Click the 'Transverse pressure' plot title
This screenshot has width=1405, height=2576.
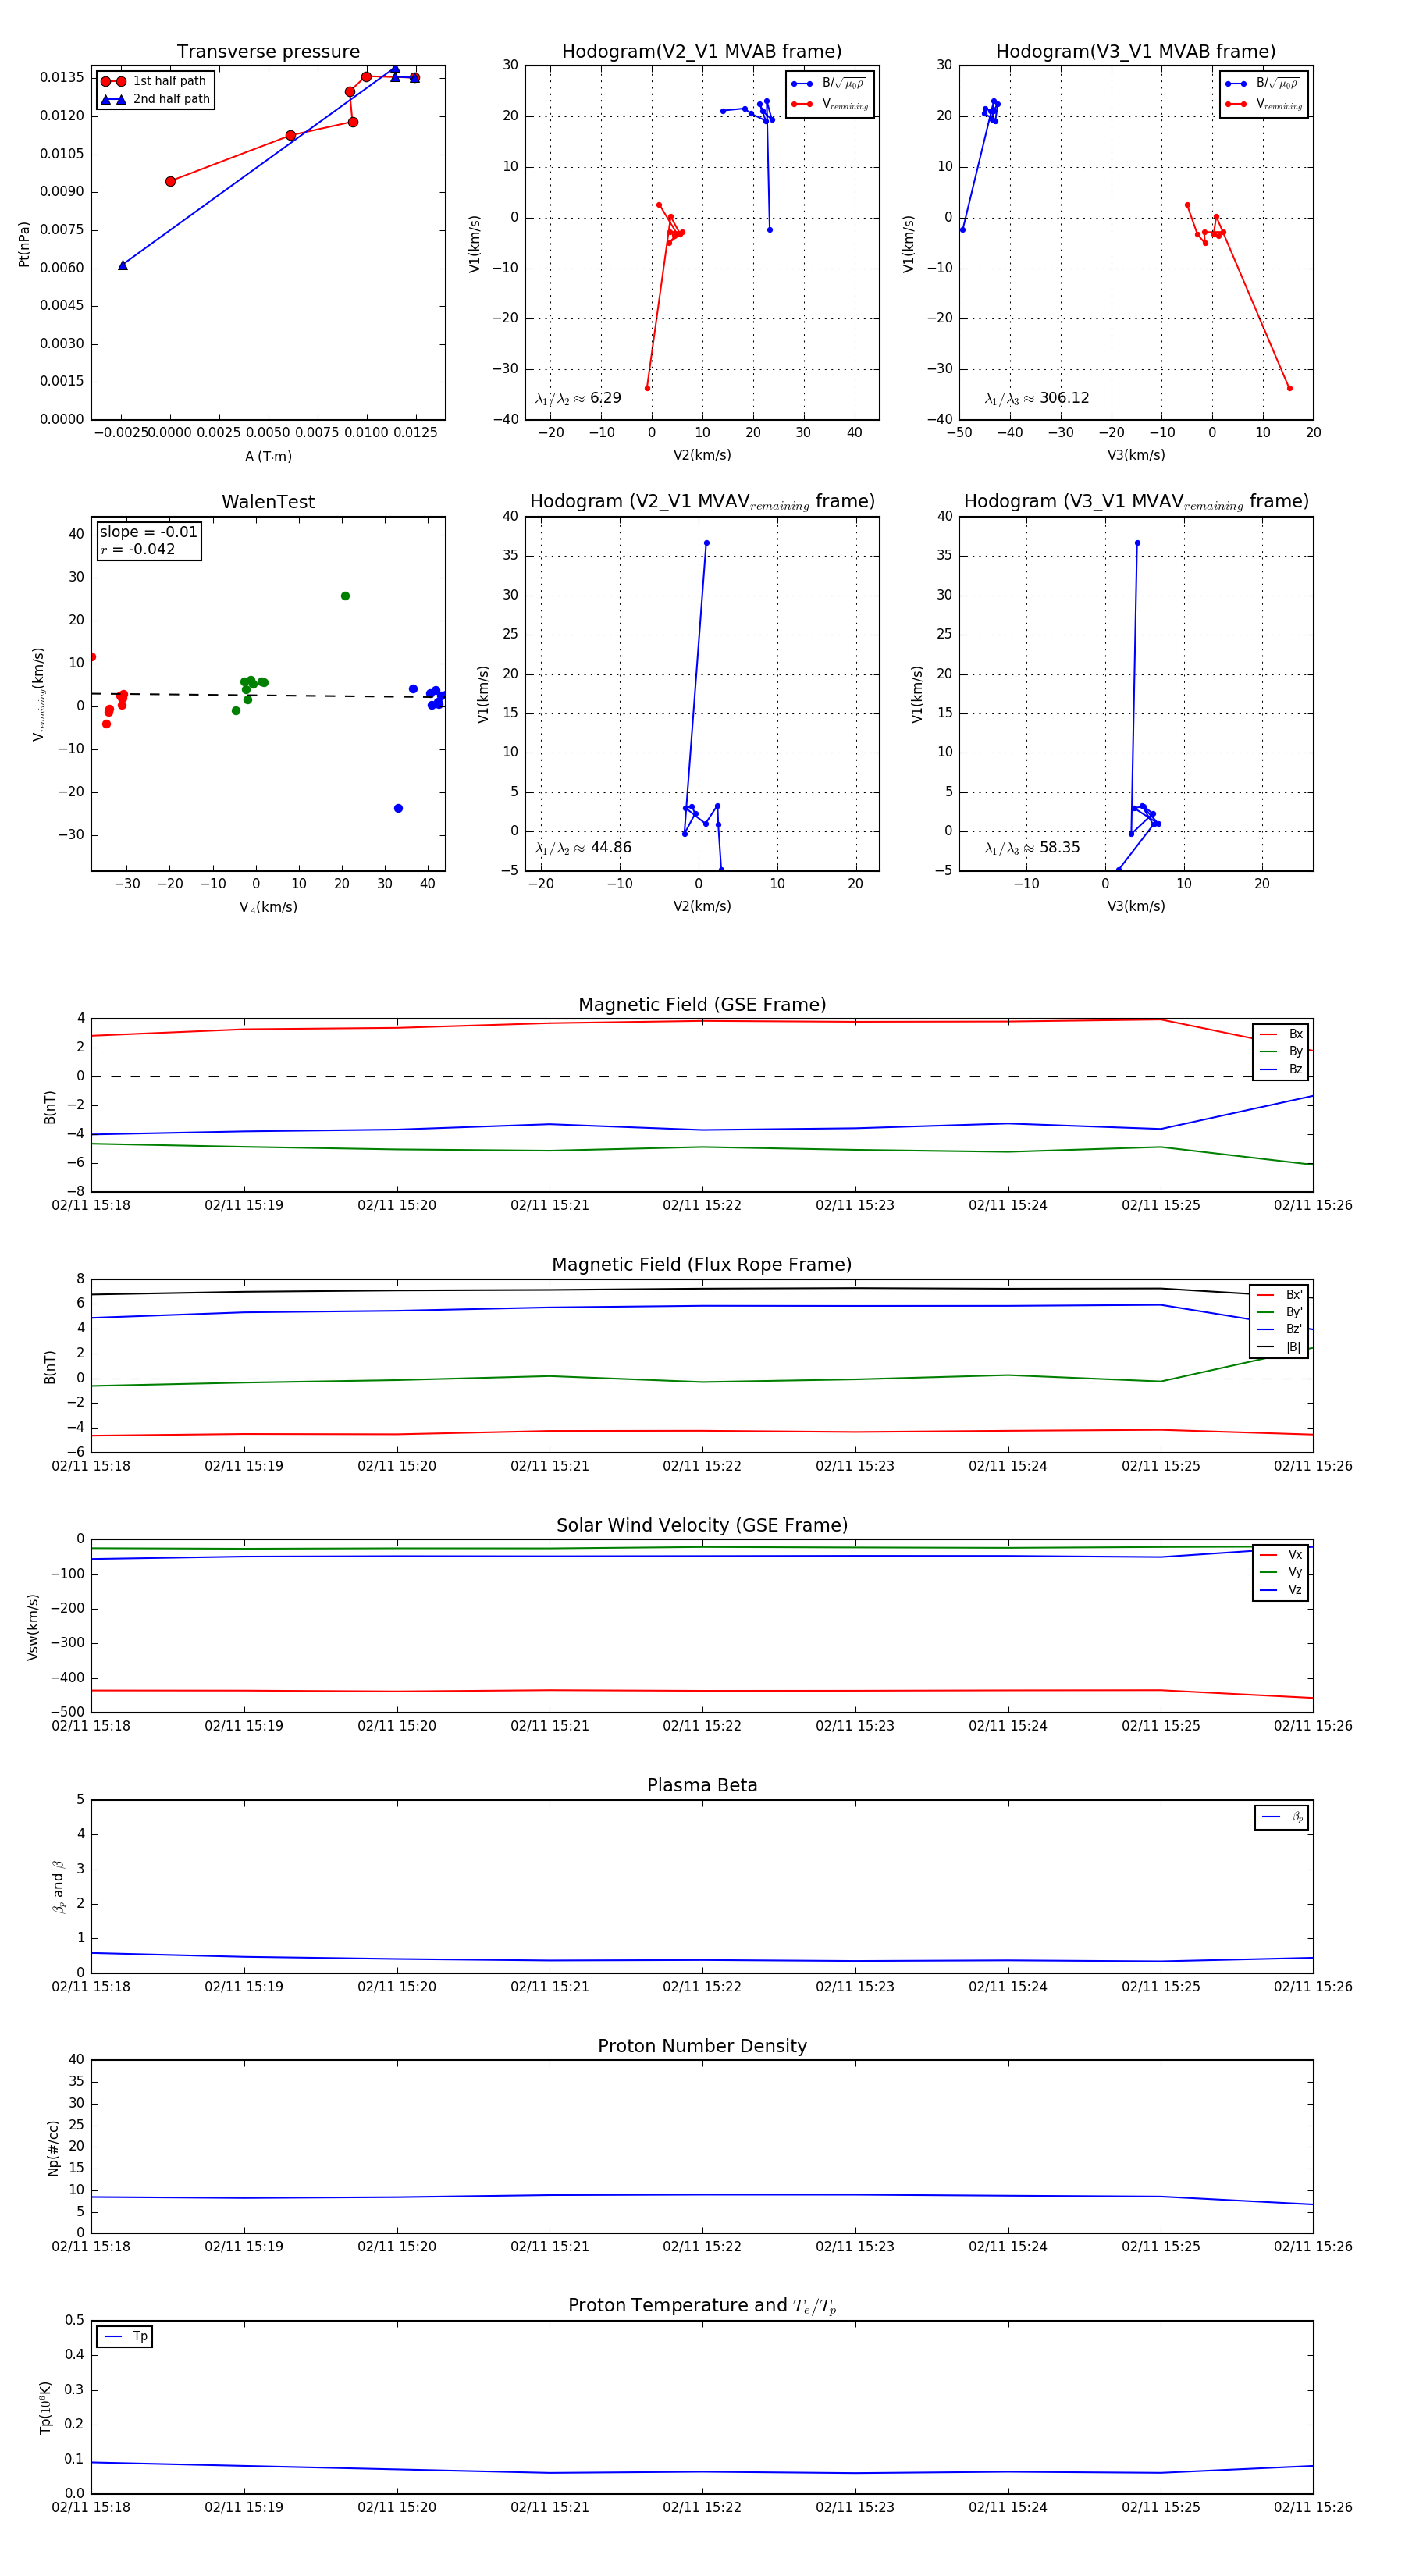(268, 52)
